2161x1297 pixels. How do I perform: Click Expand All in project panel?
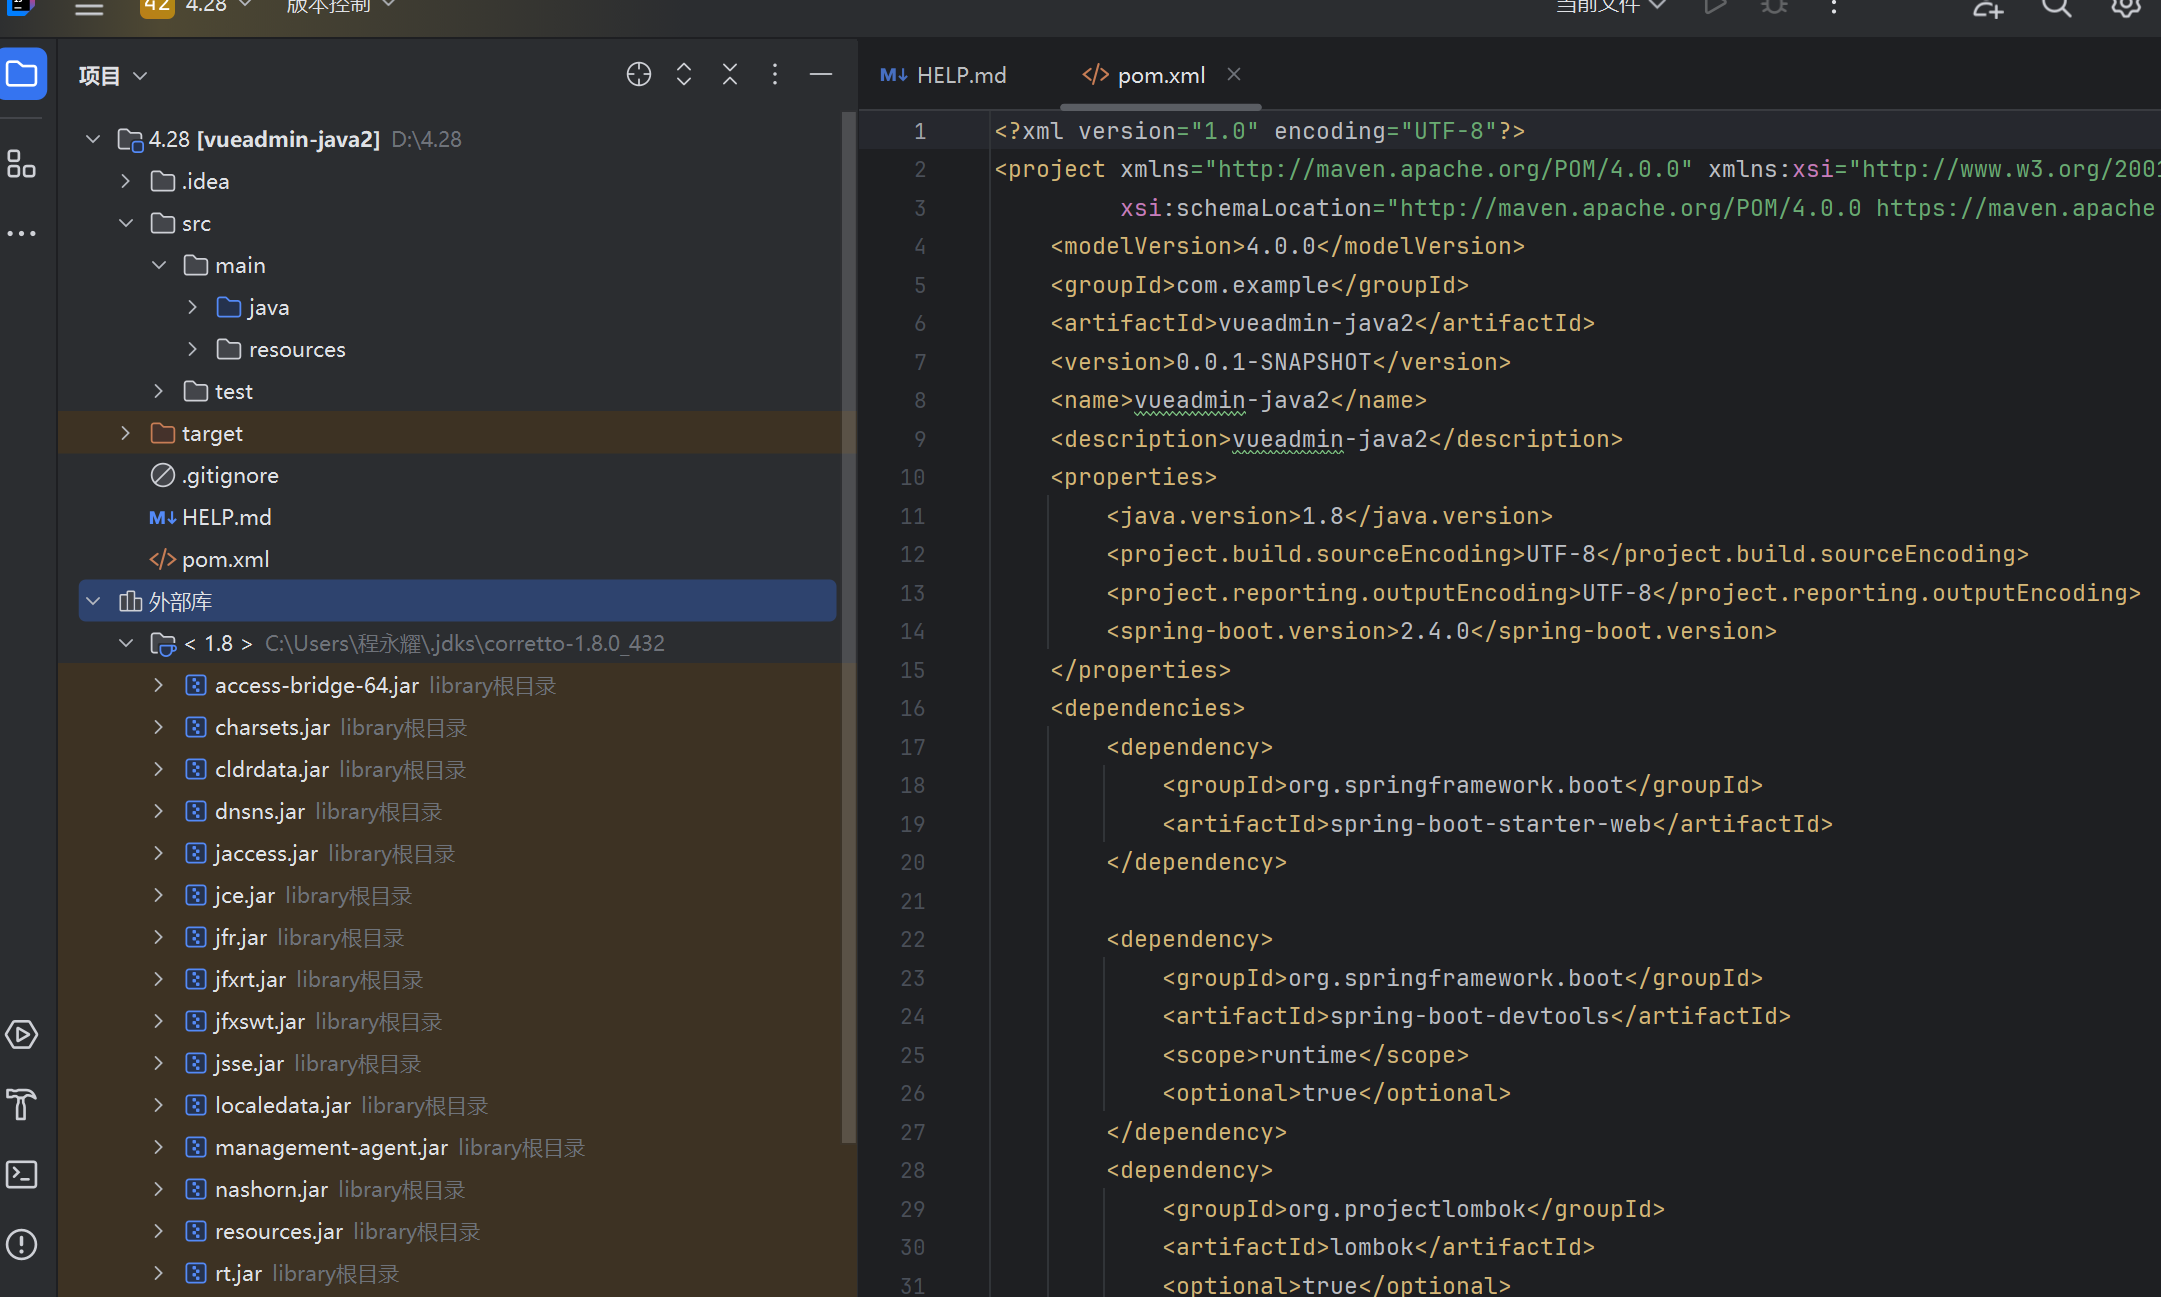pyautogui.click(x=684, y=75)
